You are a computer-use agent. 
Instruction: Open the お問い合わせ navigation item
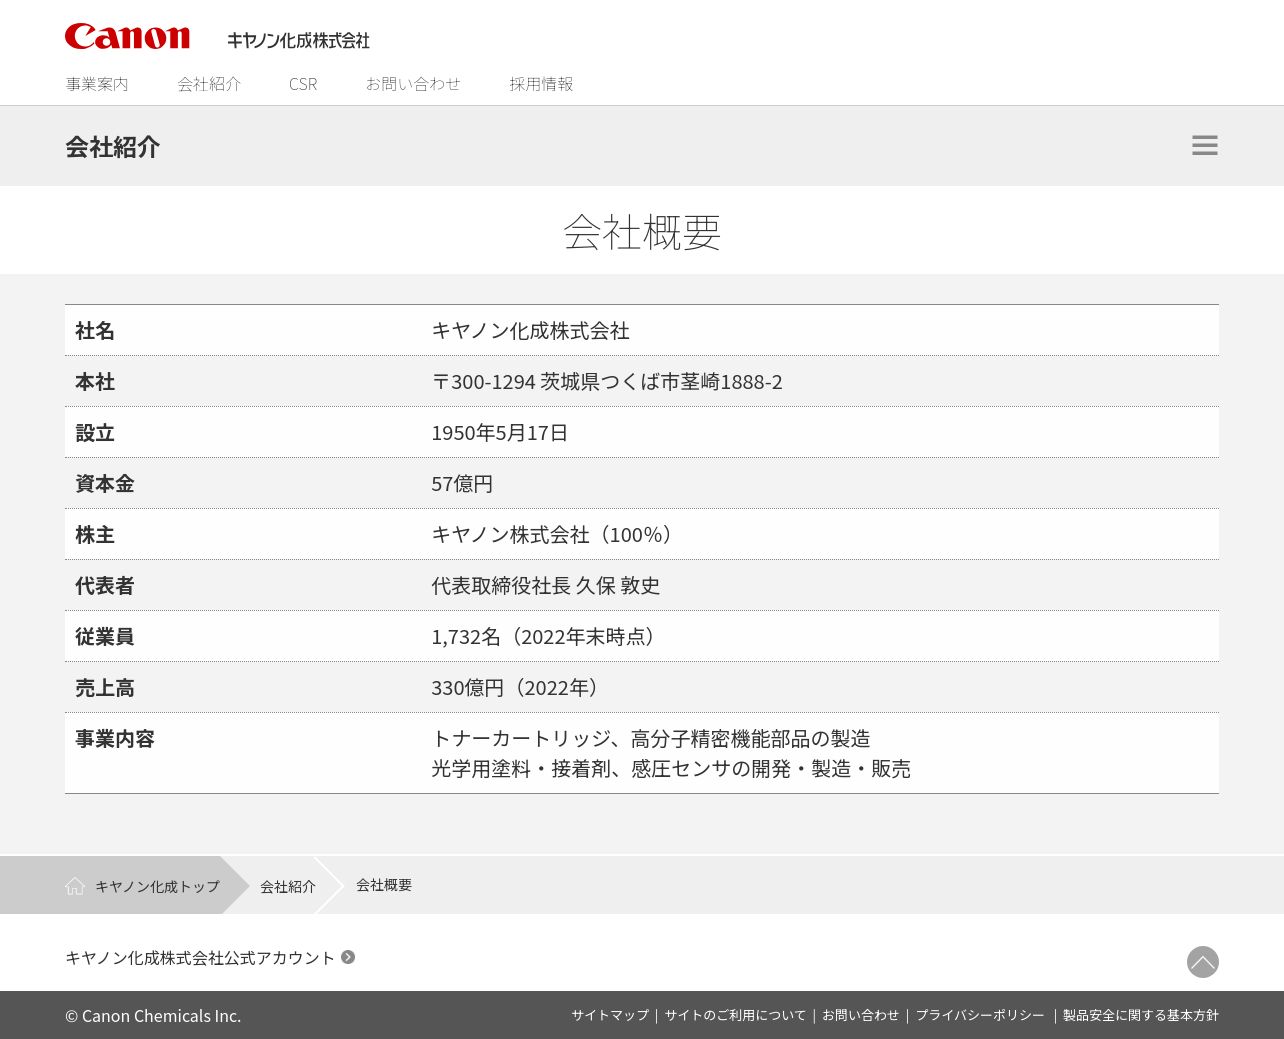(413, 84)
